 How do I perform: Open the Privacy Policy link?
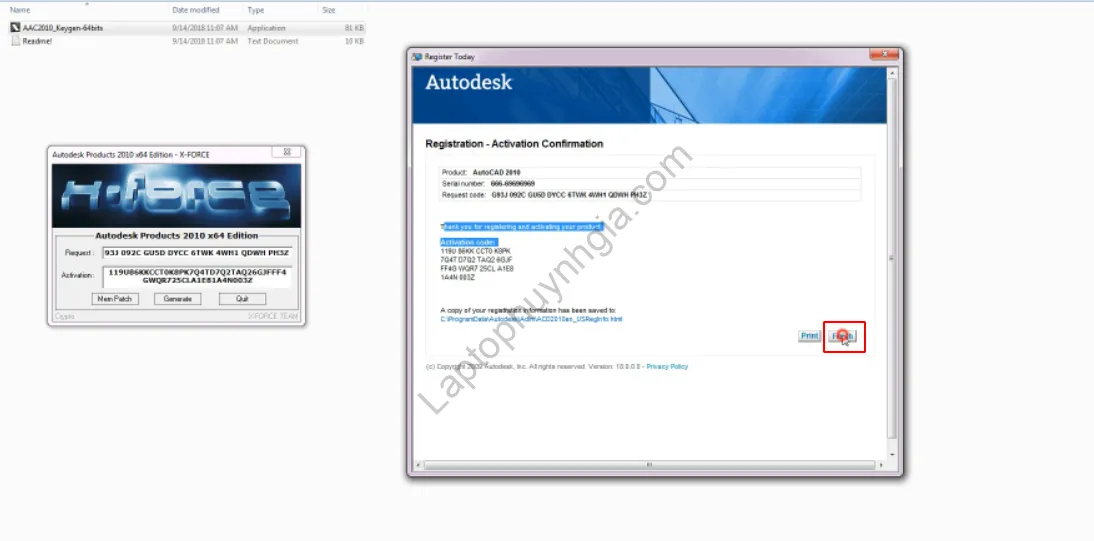pos(667,367)
